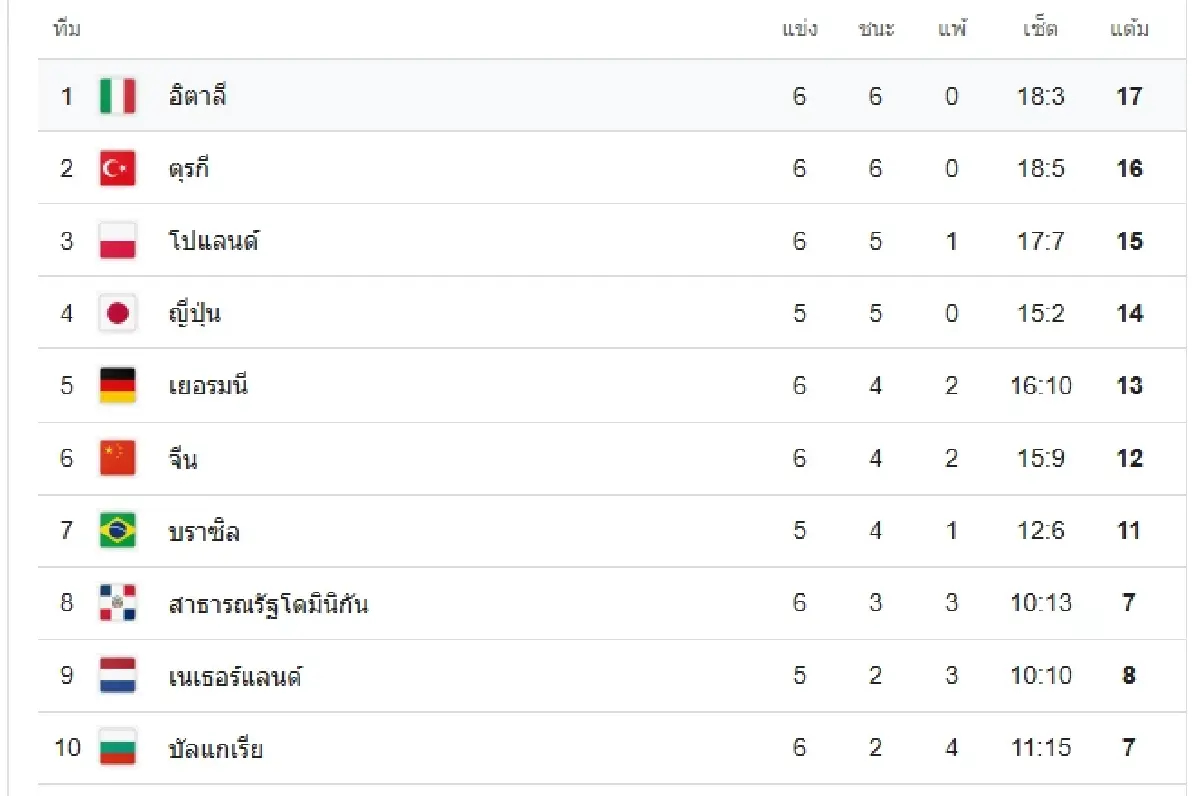The height and width of the screenshot is (796, 1200).
Task: Click the Poland flag icon
Action: (x=118, y=241)
